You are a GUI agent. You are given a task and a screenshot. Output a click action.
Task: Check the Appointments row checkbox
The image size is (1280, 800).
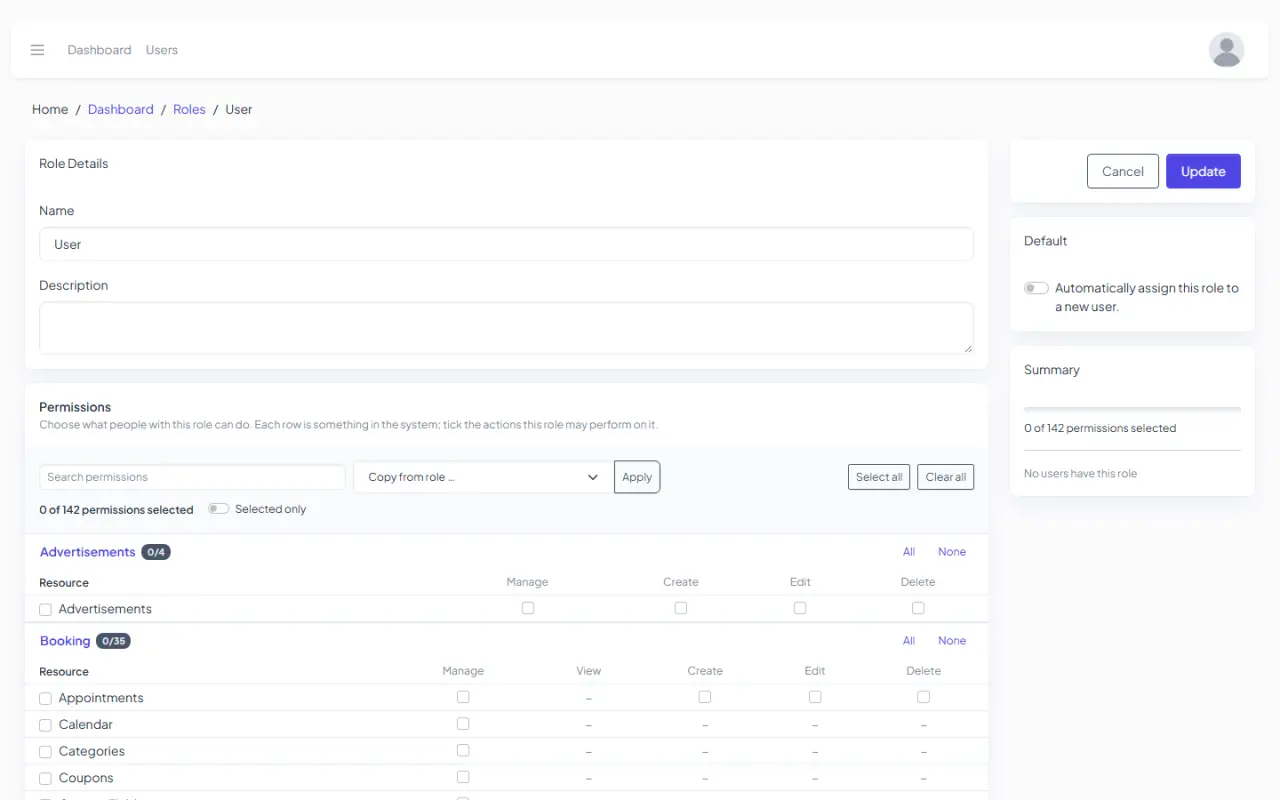coord(45,698)
